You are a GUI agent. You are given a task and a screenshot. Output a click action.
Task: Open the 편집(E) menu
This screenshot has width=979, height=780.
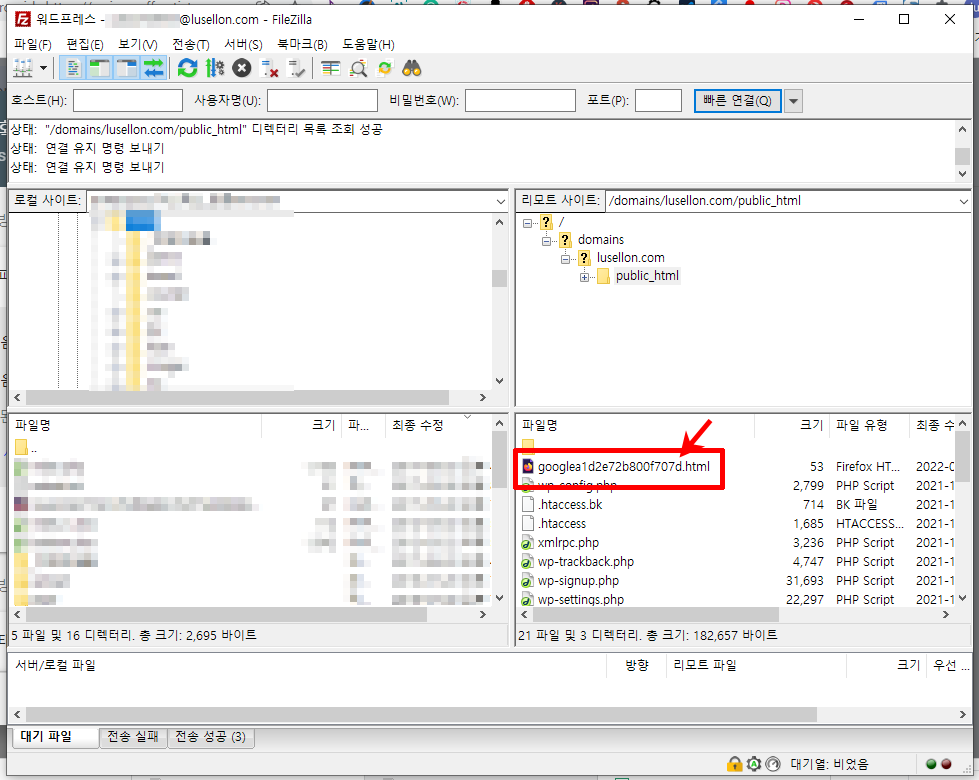[85, 44]
